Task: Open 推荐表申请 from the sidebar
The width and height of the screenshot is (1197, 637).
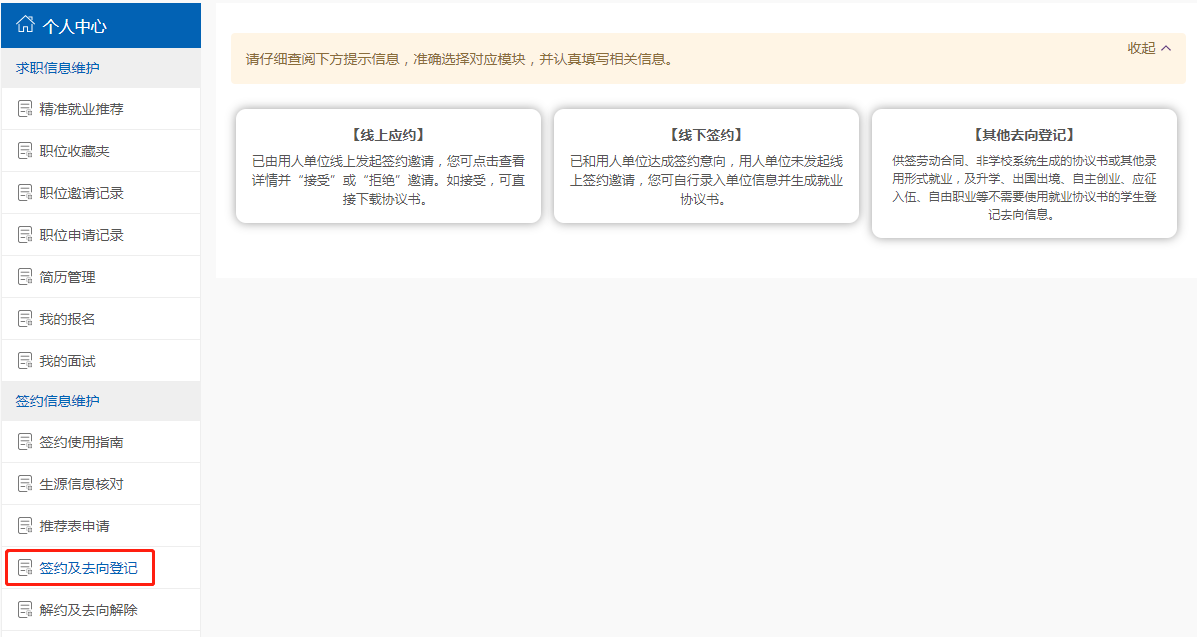Action: click(74, 526)
